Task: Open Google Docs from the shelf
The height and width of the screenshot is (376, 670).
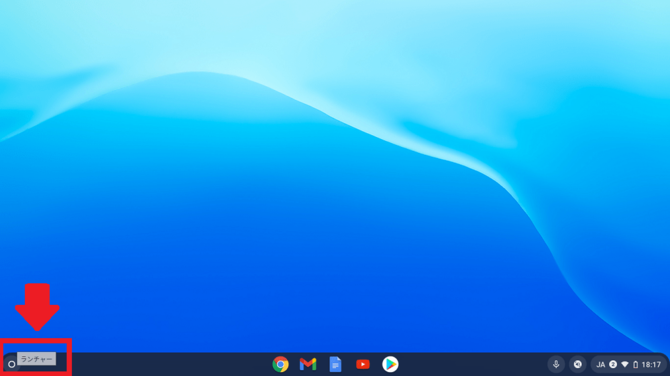Action: [335, 364]
